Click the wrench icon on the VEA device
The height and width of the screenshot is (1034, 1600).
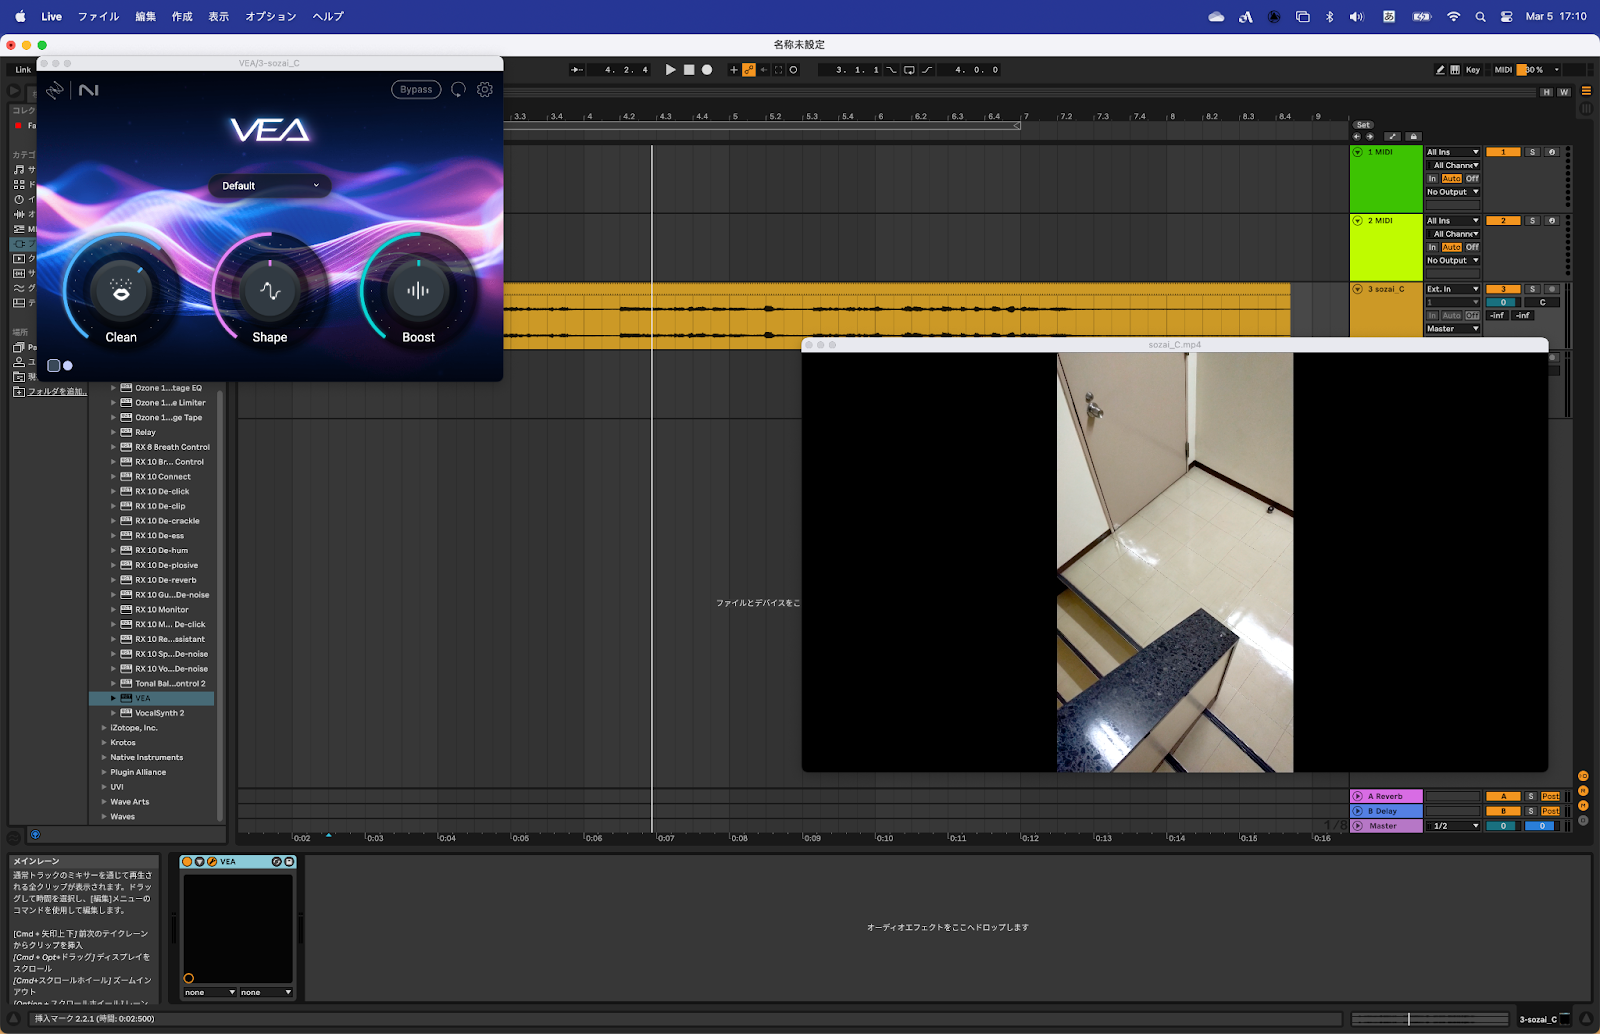(212, 862)
